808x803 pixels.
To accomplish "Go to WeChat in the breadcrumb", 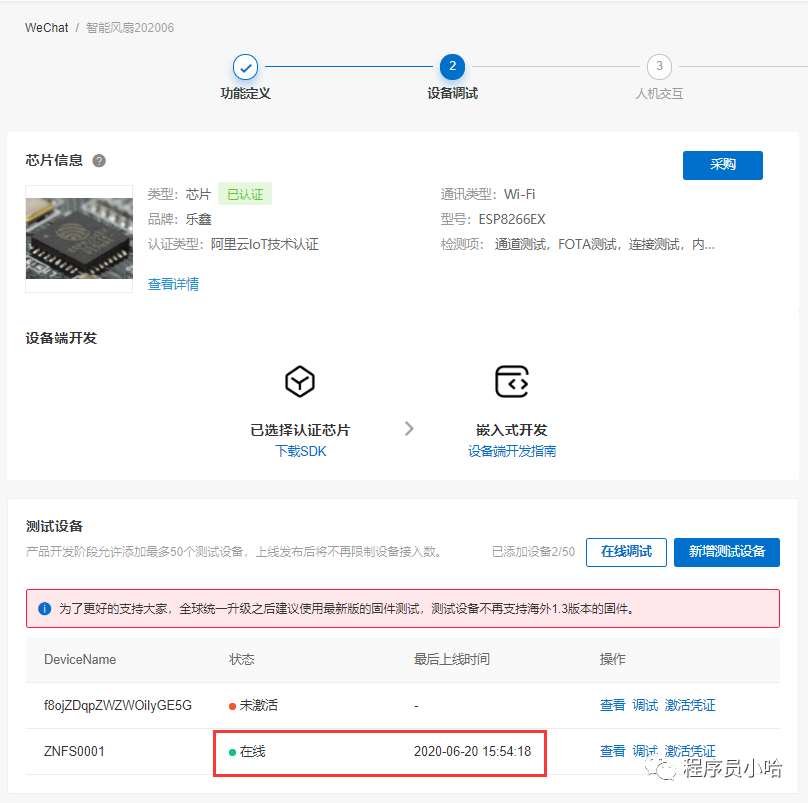I will click(47, 28).
